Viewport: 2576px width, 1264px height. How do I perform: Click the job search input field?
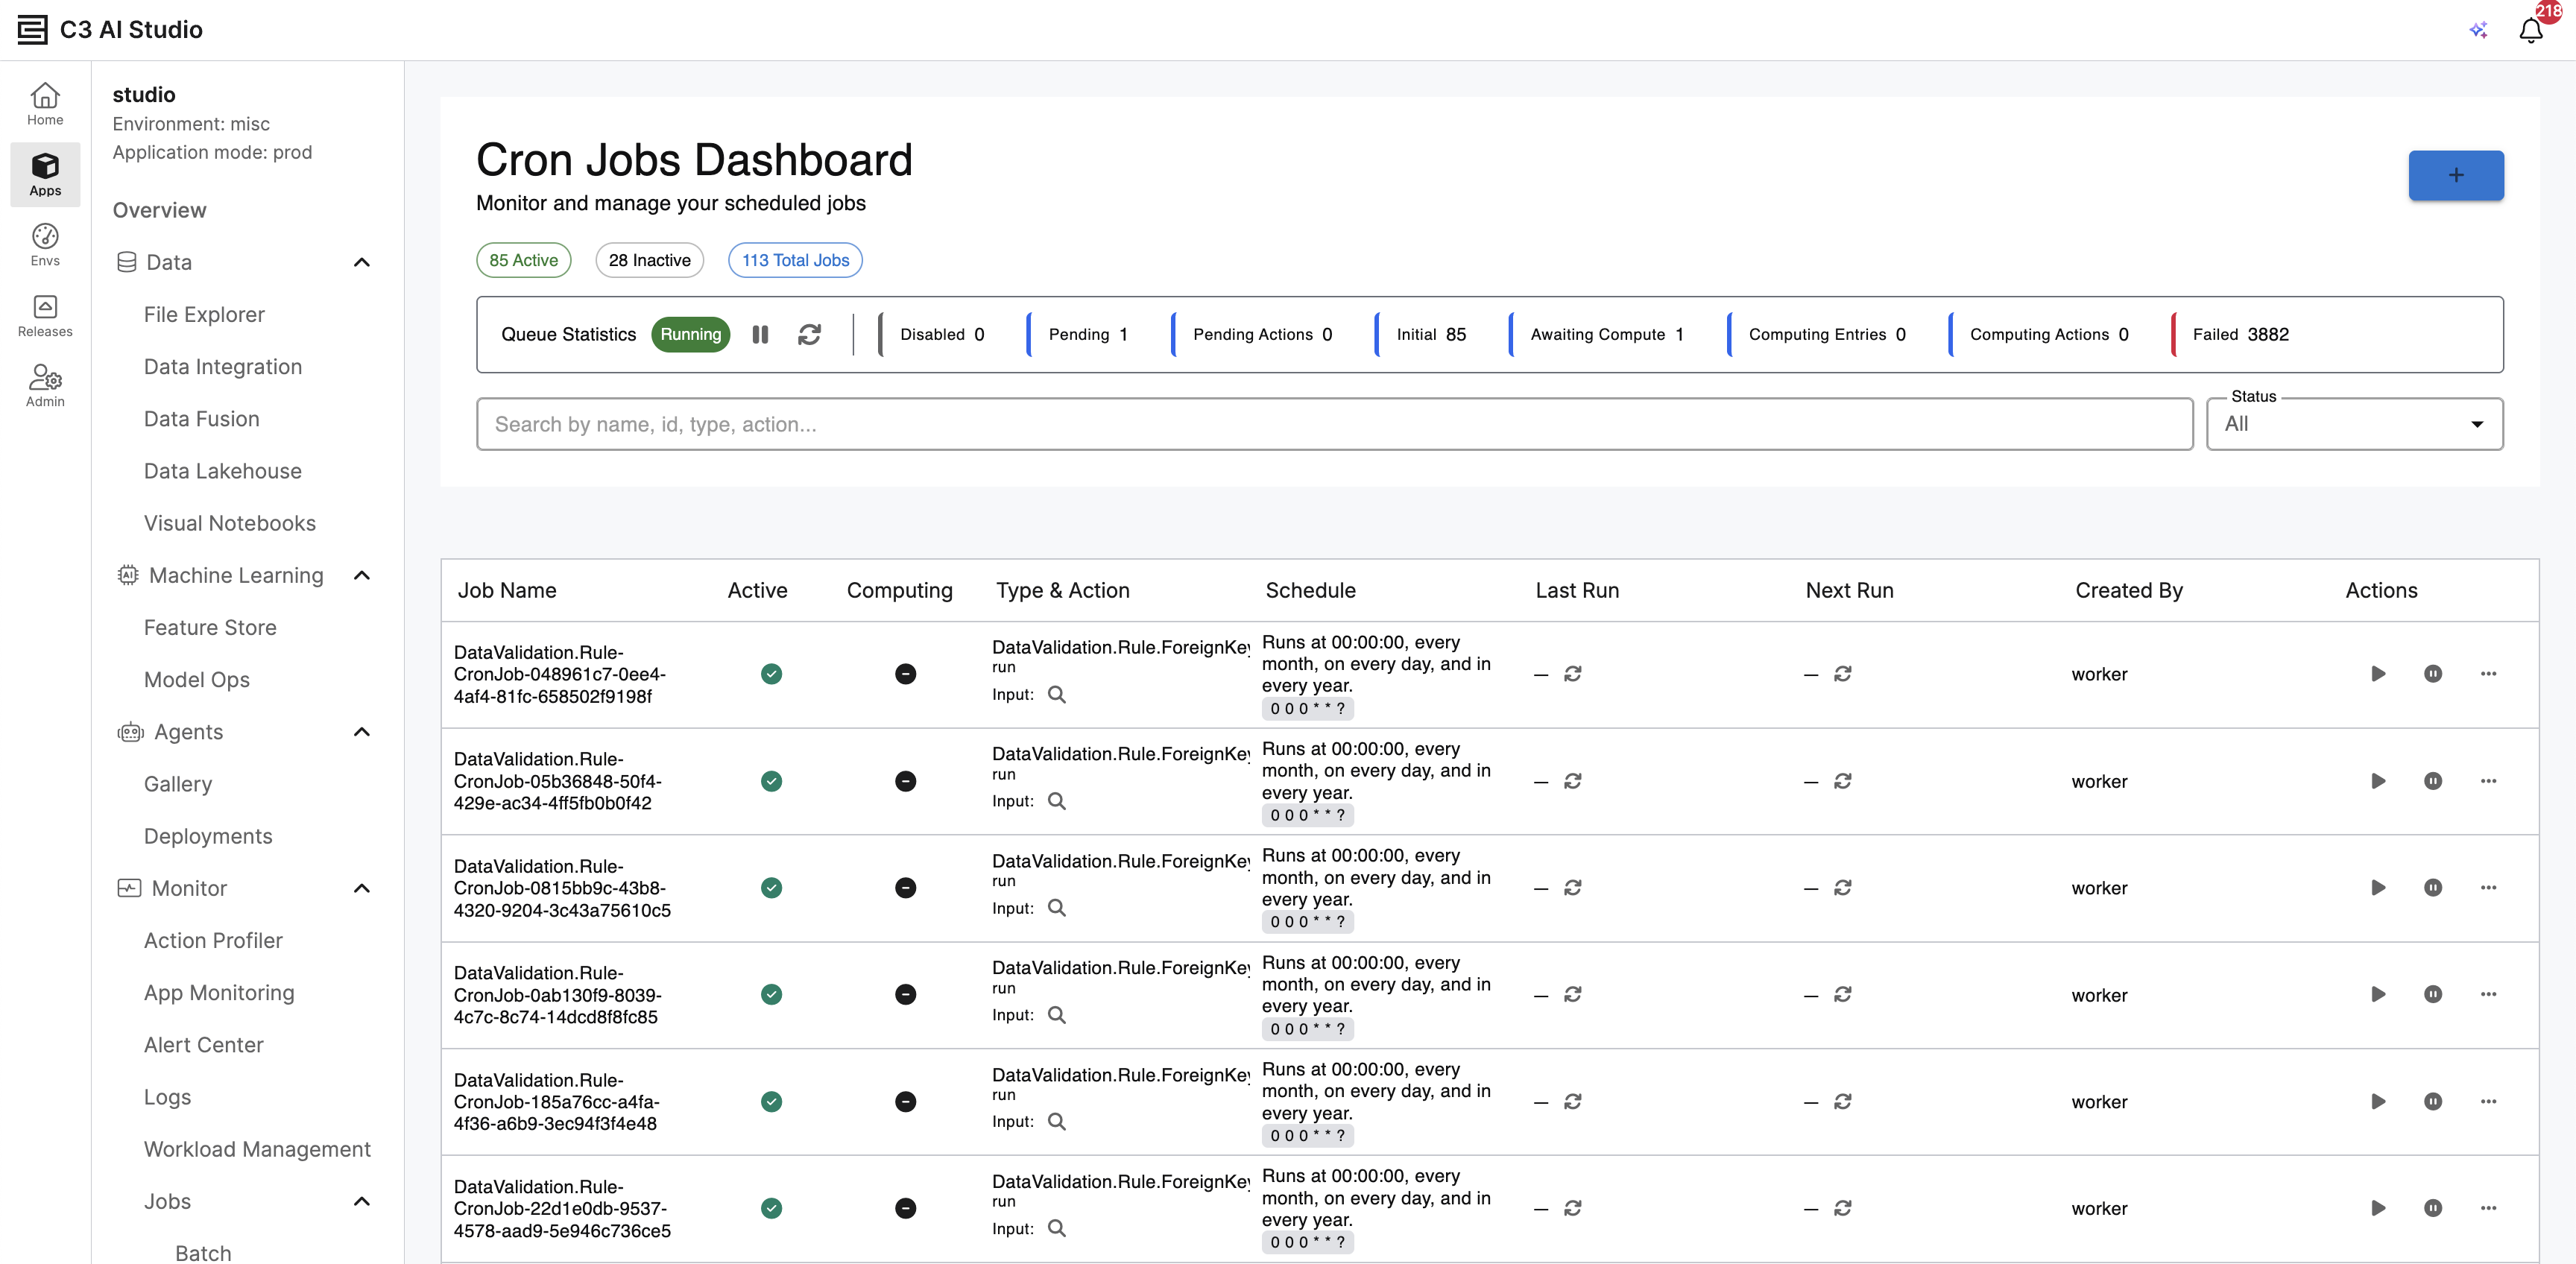pos(1334,424)
